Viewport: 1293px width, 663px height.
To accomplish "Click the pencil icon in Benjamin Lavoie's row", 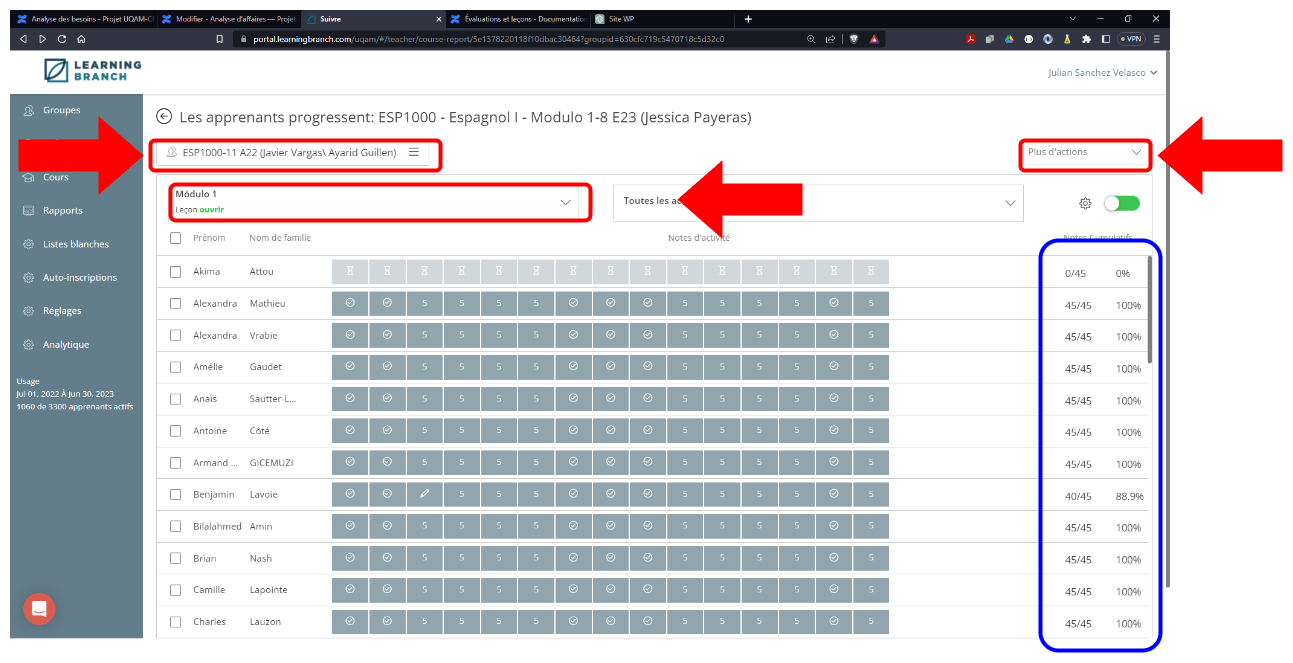I will pyautogui.click(x=424, y=494).
